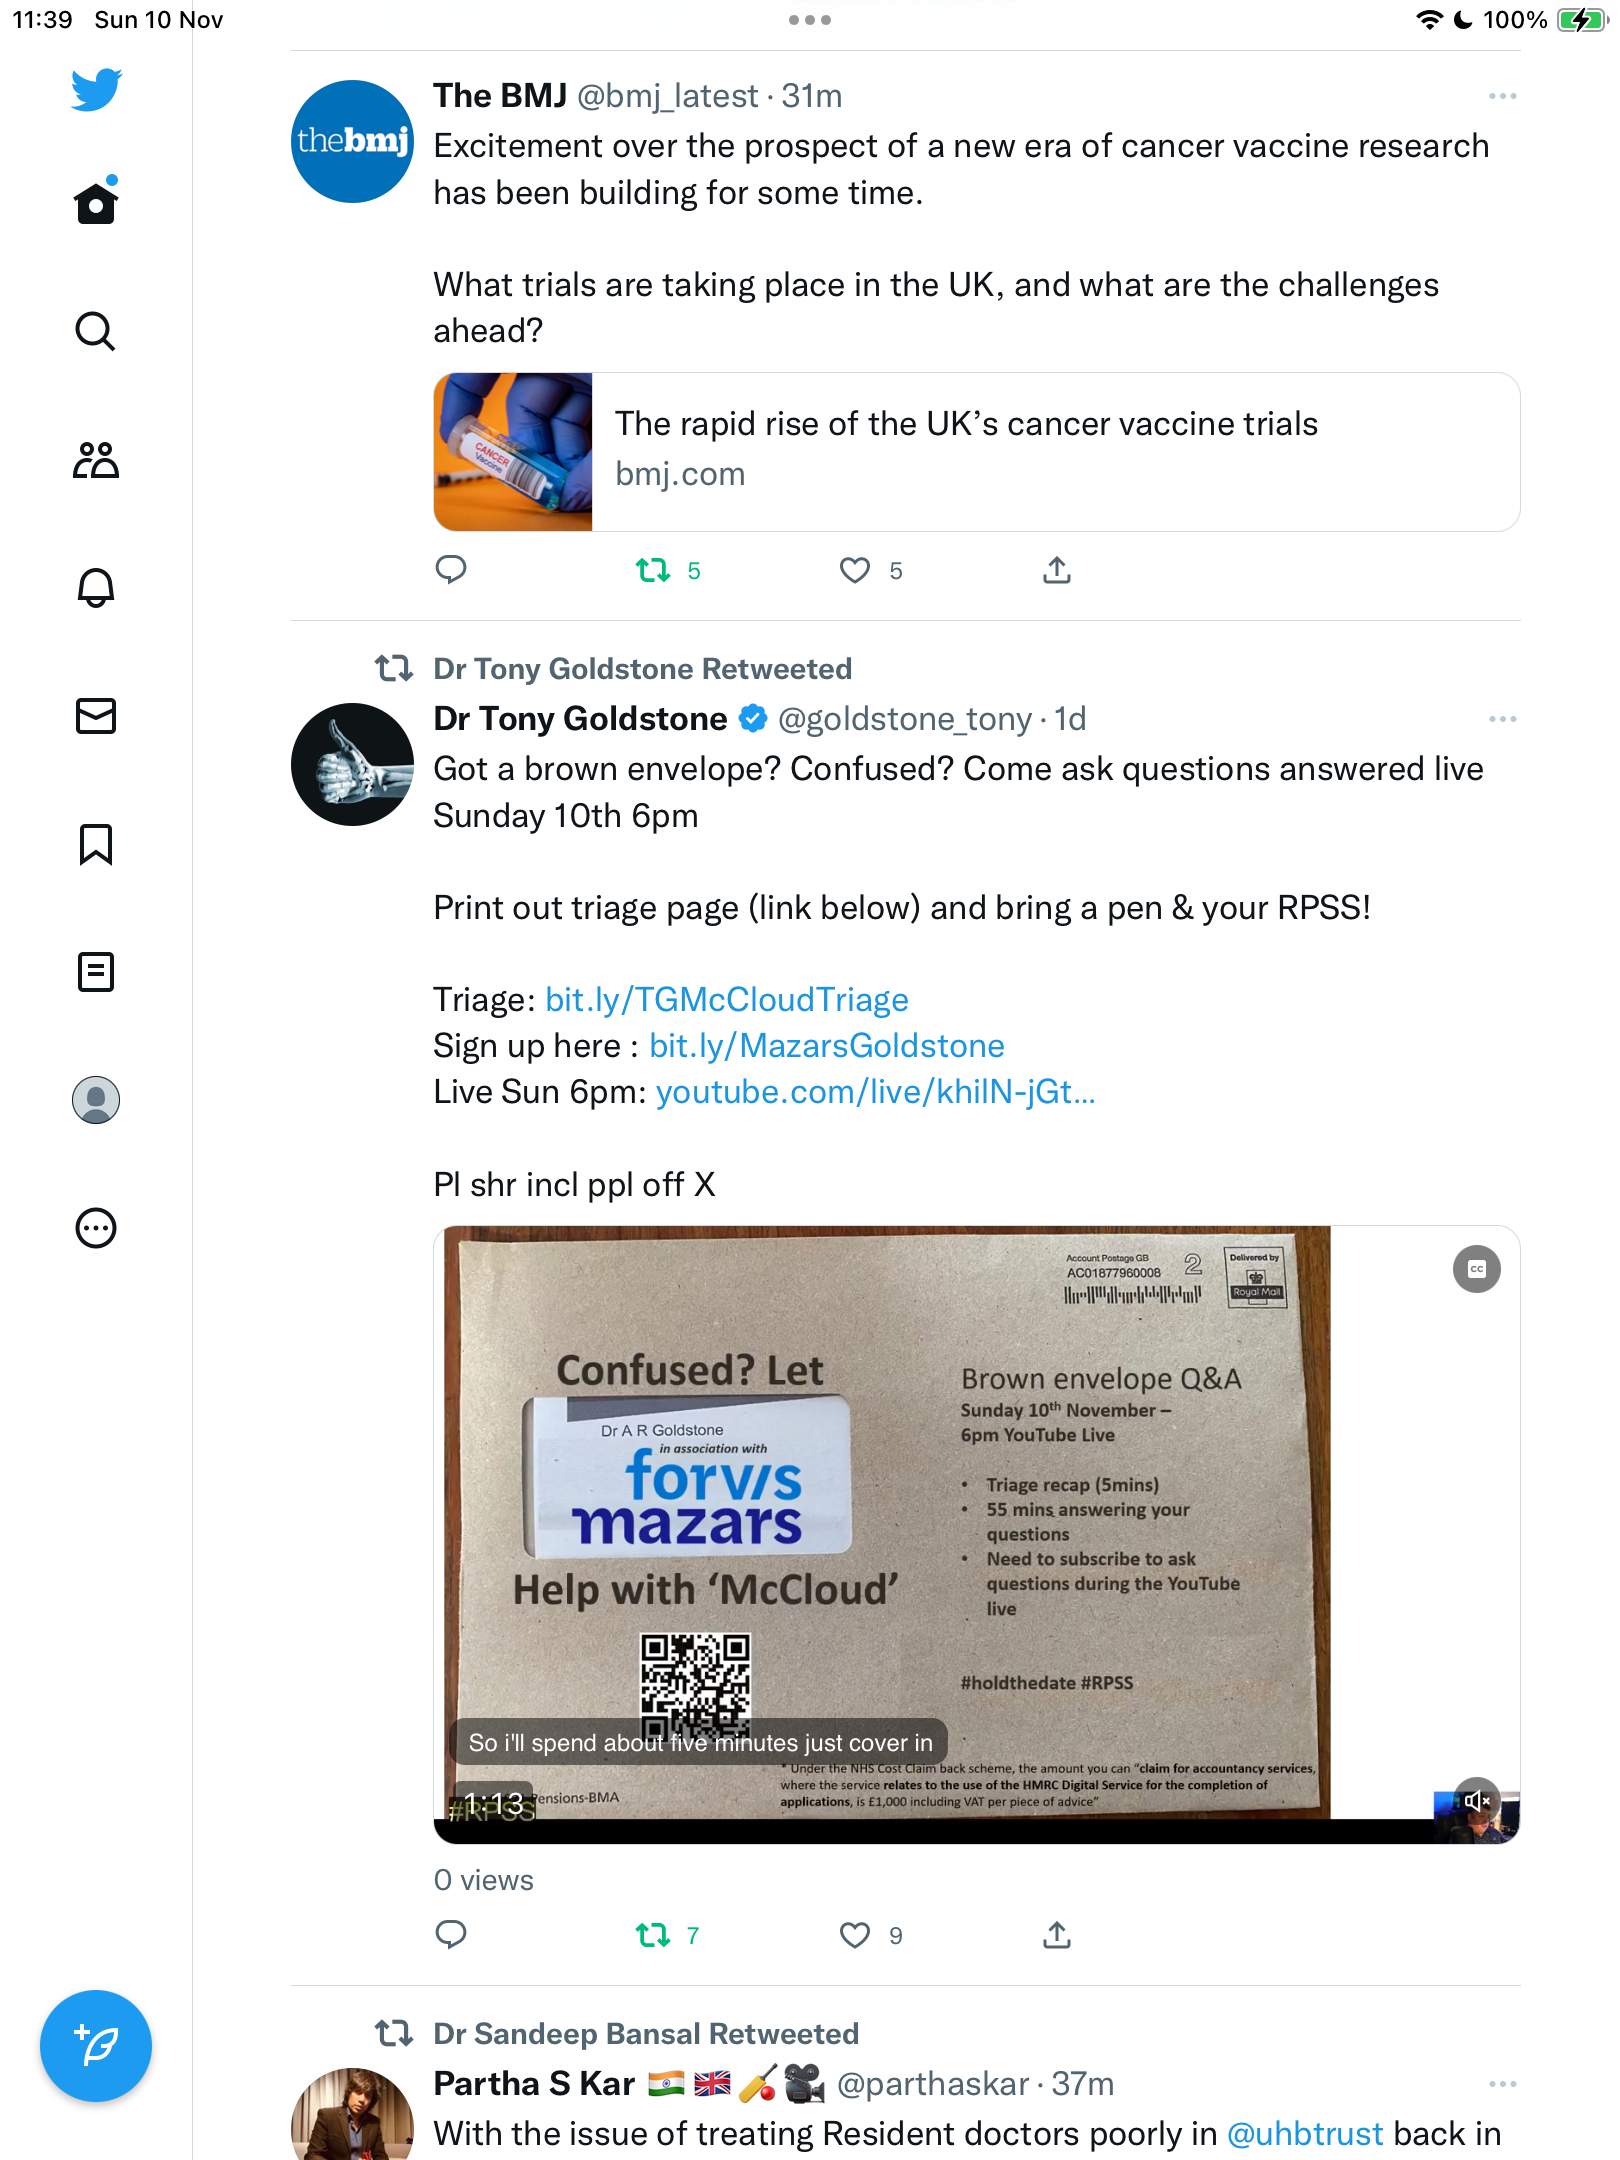This screenshot has width=1620, height=2160.
Task: Open Messages envelope icon
Action: (x=96, y=716)
